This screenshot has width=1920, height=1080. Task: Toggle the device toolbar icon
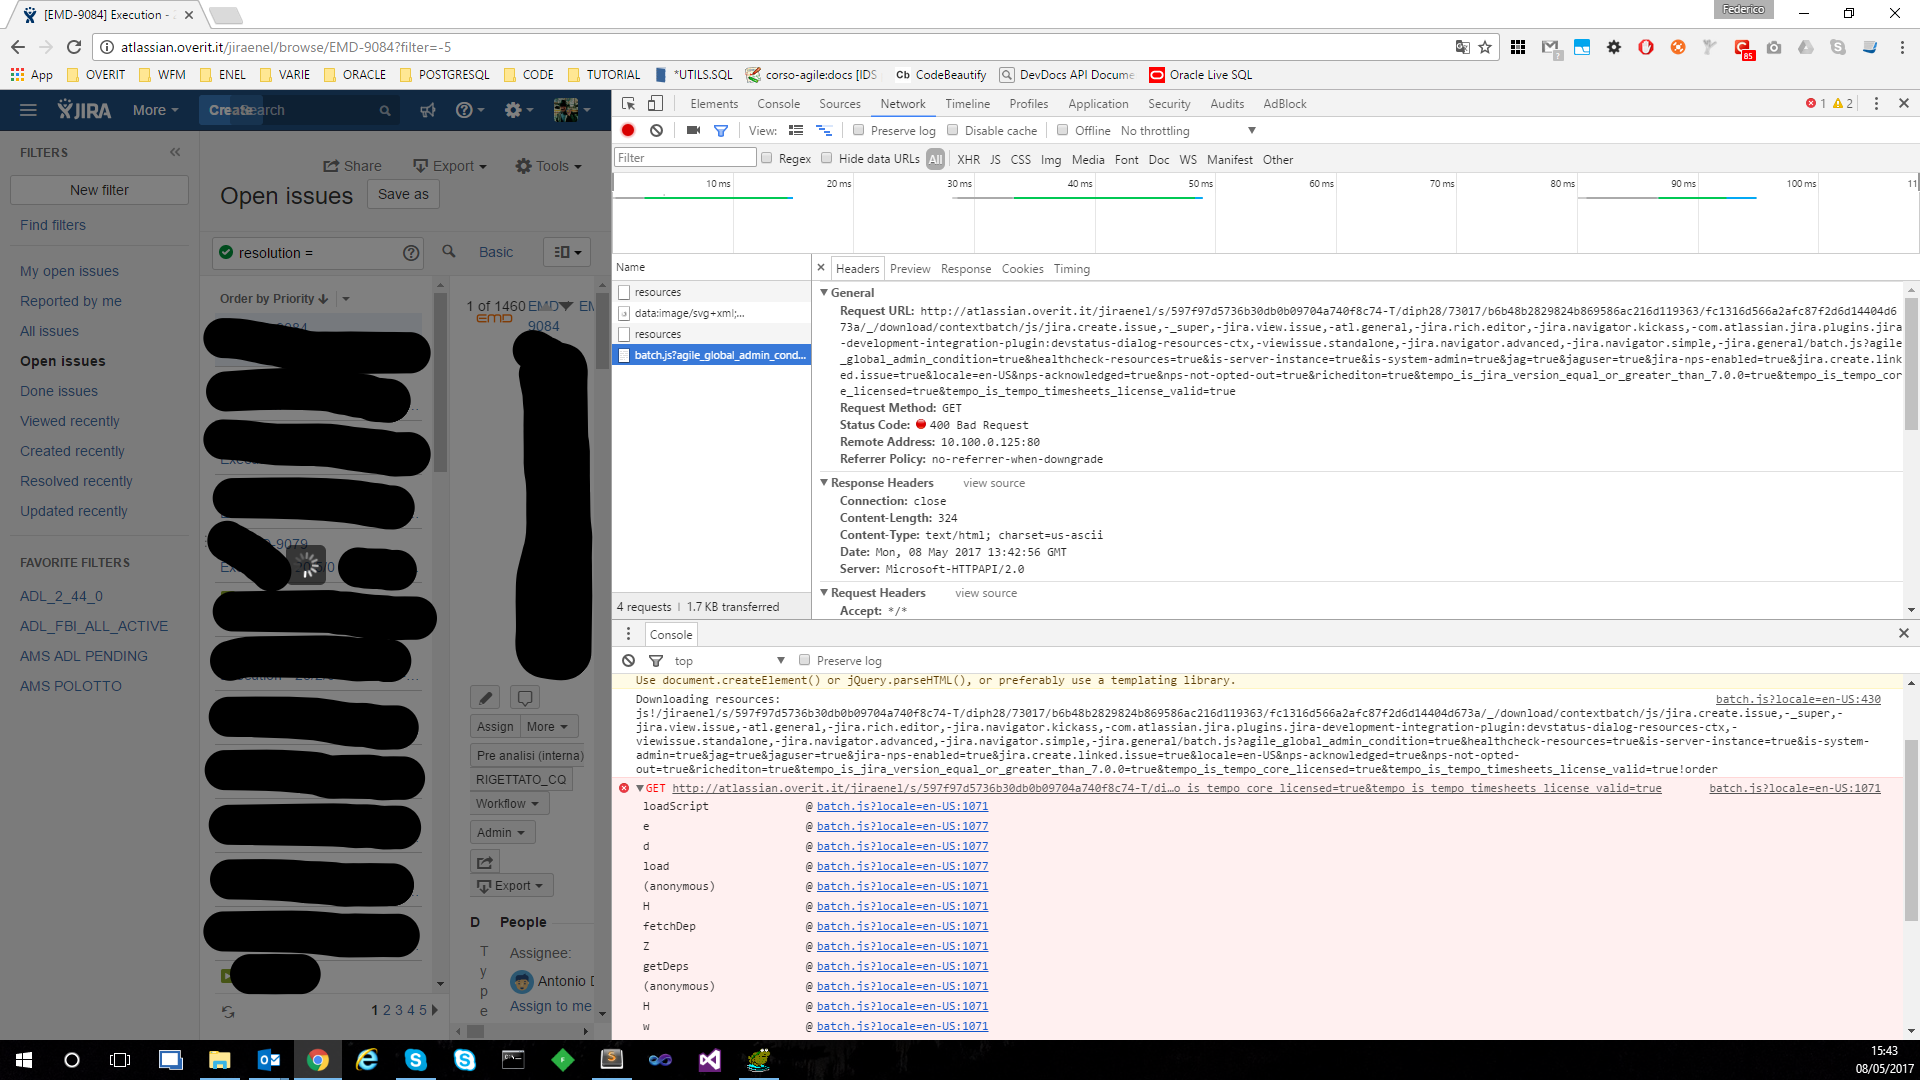click(655, 104)
